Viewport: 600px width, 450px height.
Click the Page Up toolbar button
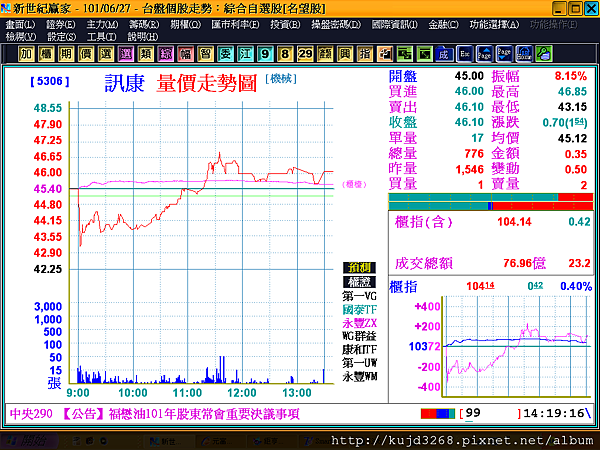point(484,54)
